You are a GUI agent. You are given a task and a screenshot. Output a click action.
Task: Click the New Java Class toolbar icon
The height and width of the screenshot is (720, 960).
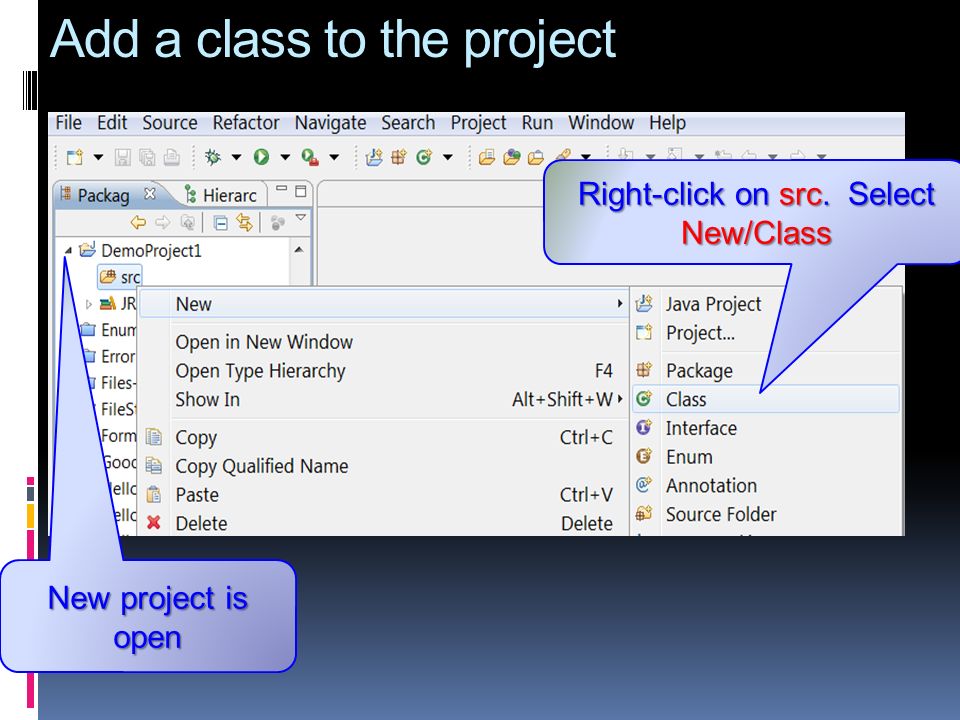[x=424, y=157]
